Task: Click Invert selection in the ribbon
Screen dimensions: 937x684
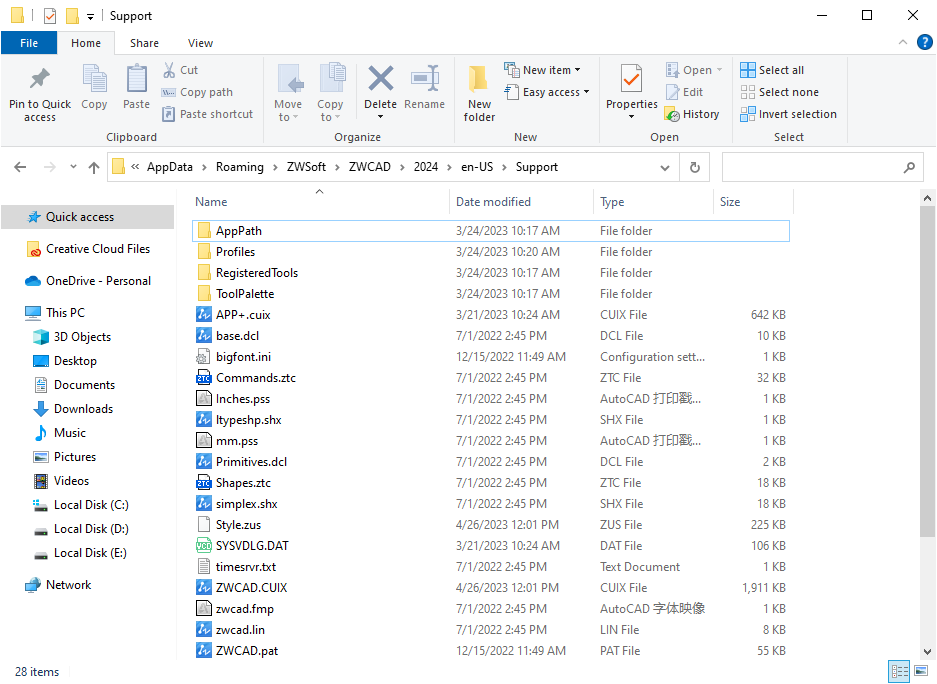Action: click(x=788, y=114)
